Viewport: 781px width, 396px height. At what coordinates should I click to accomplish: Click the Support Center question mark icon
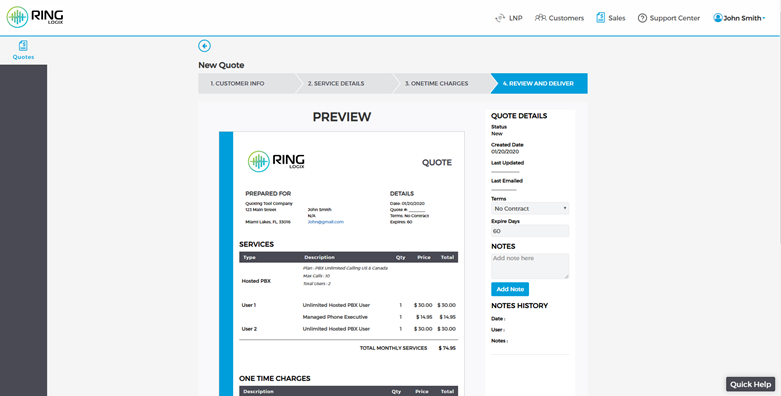click(643, 18)
